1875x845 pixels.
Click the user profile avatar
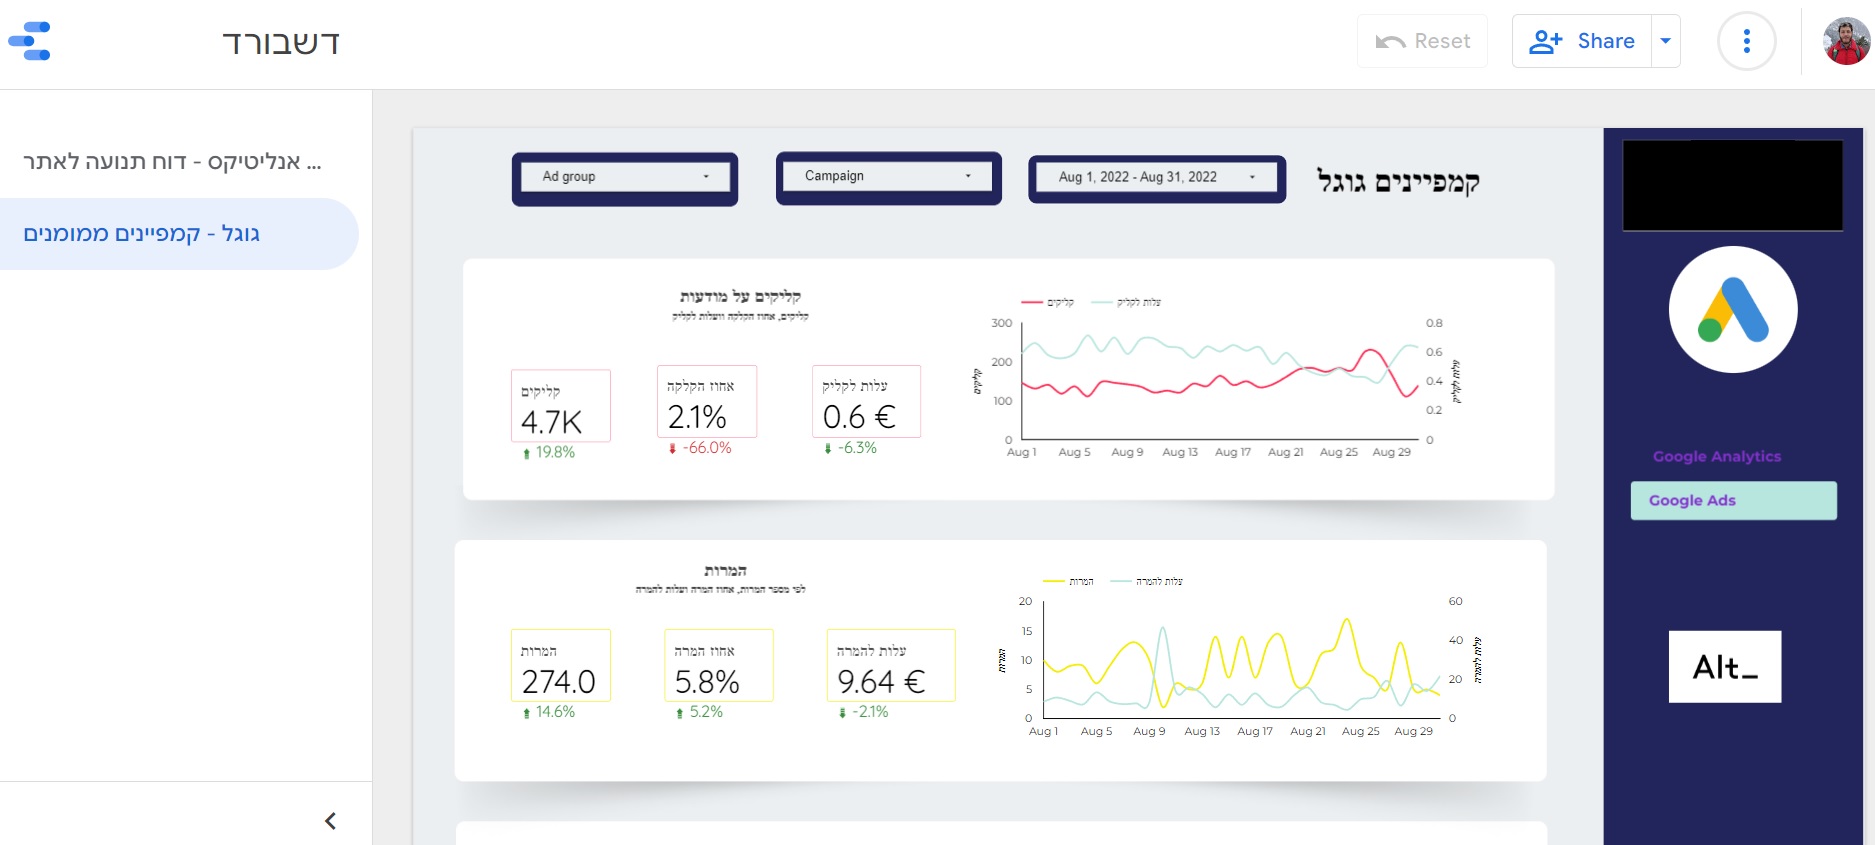[1846, 42]
